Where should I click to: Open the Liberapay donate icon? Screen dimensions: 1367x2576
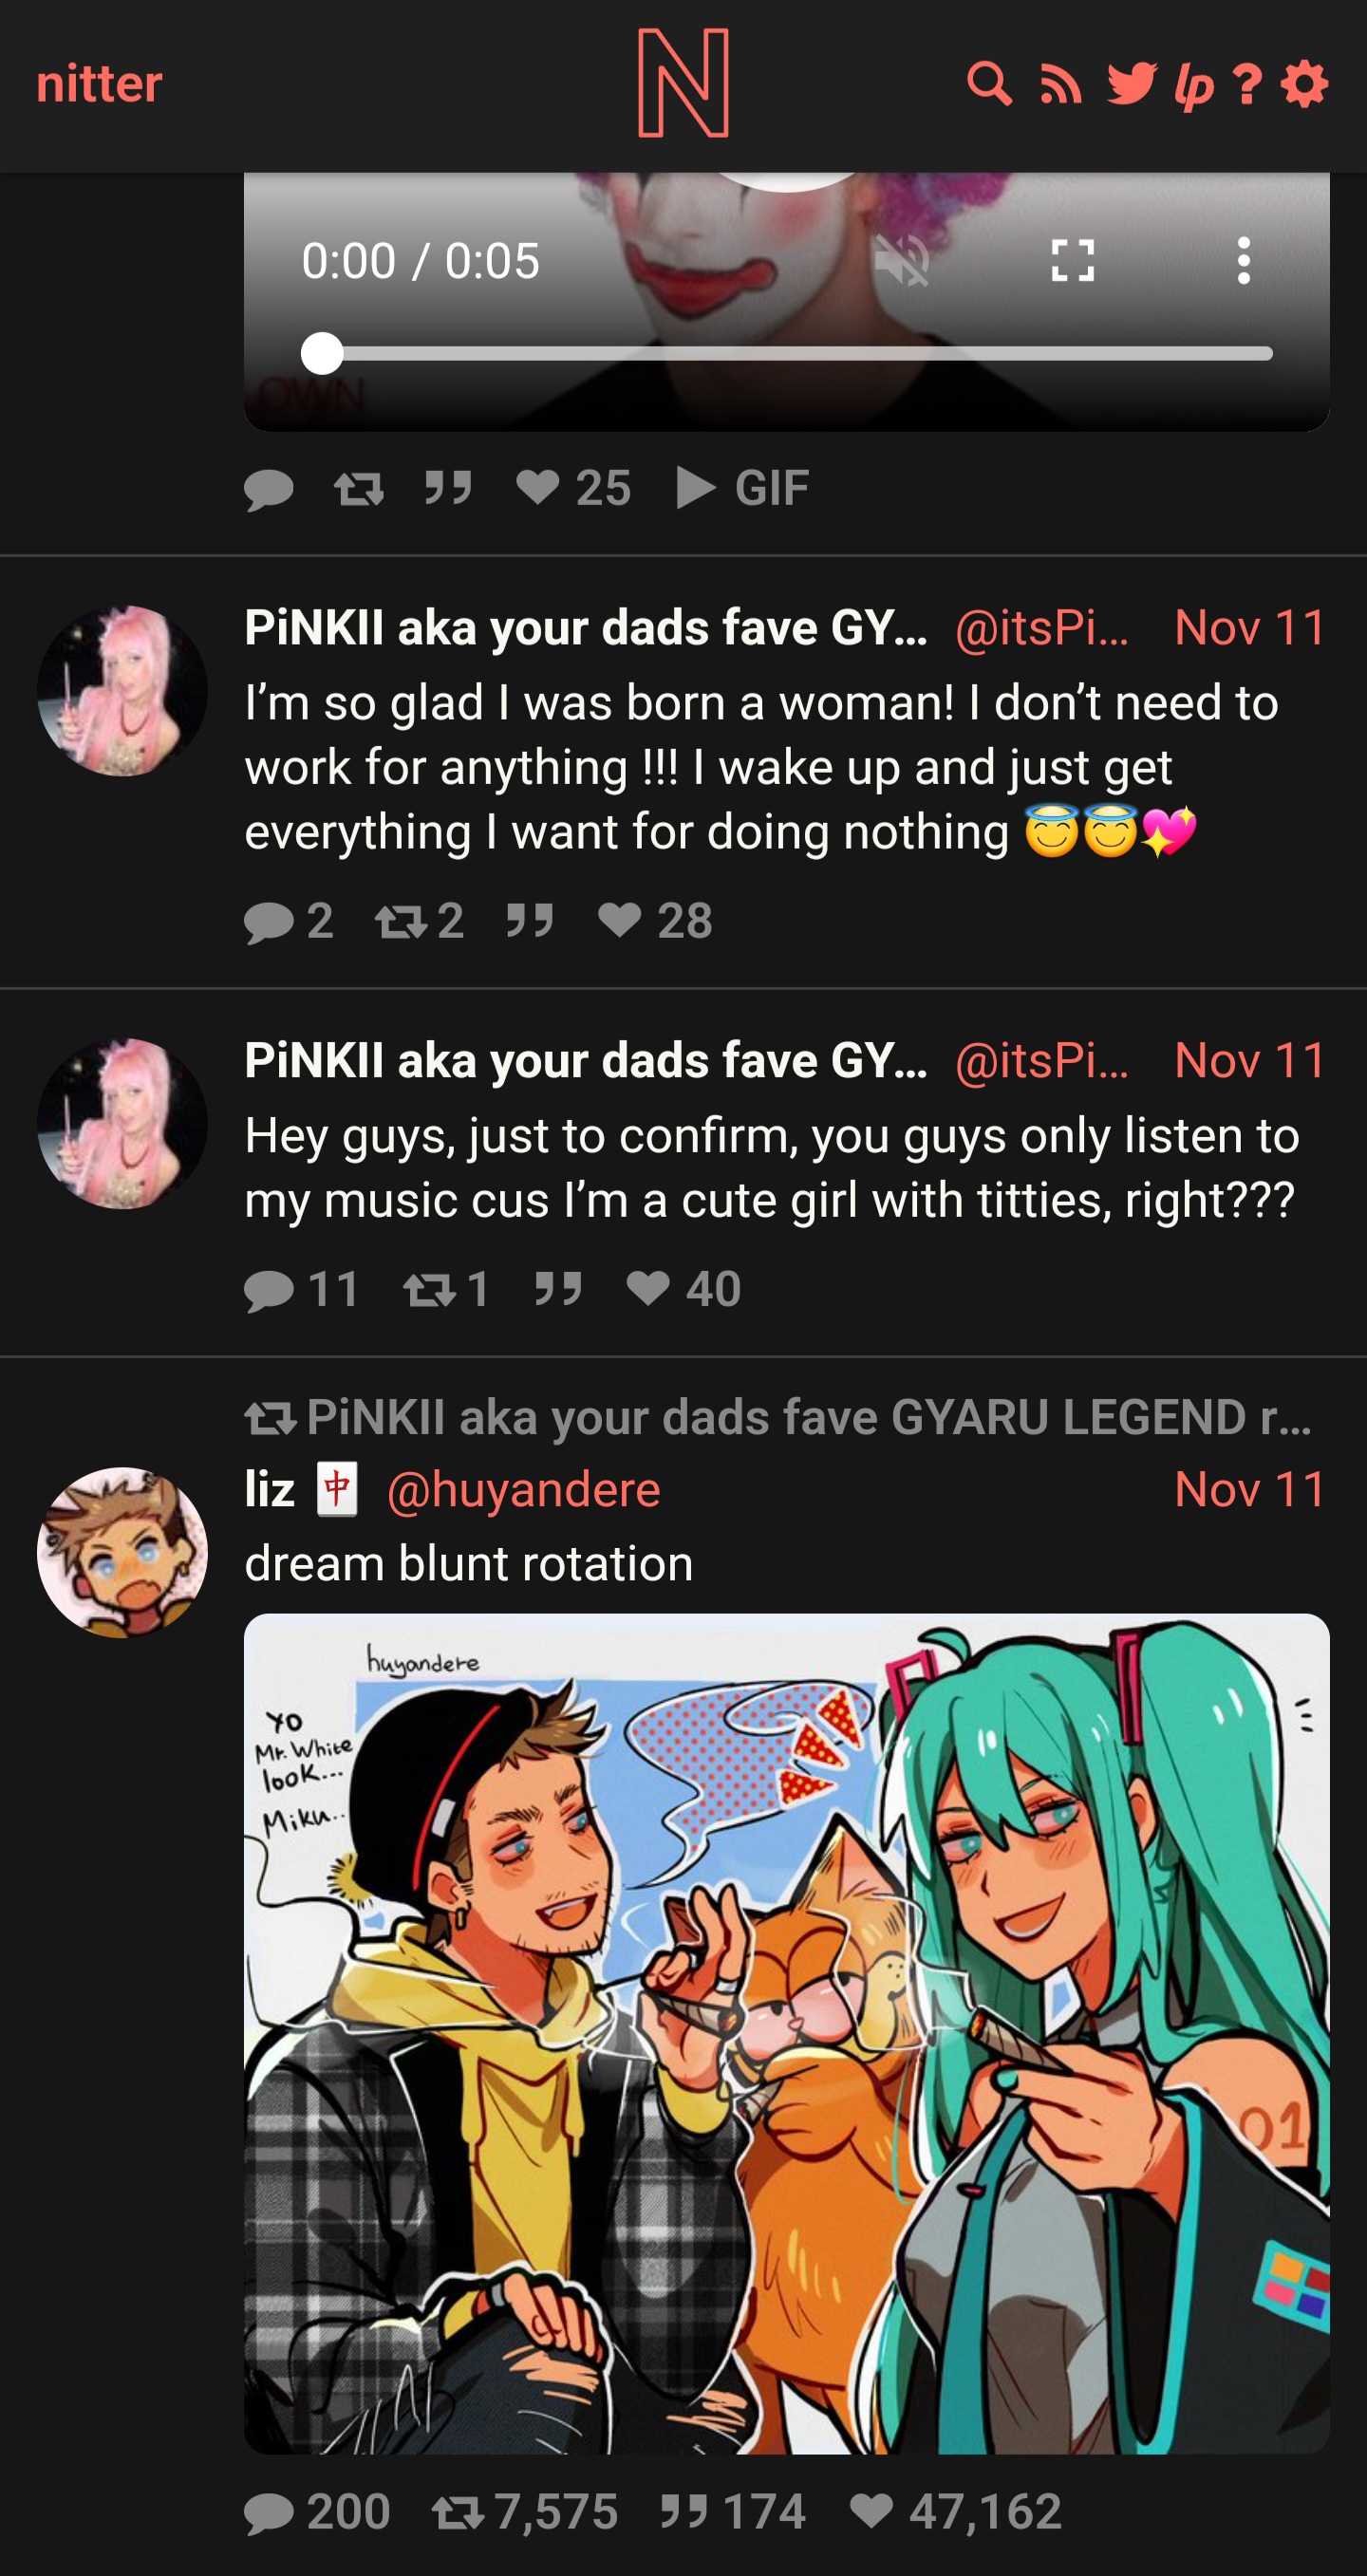(1194, 85)
